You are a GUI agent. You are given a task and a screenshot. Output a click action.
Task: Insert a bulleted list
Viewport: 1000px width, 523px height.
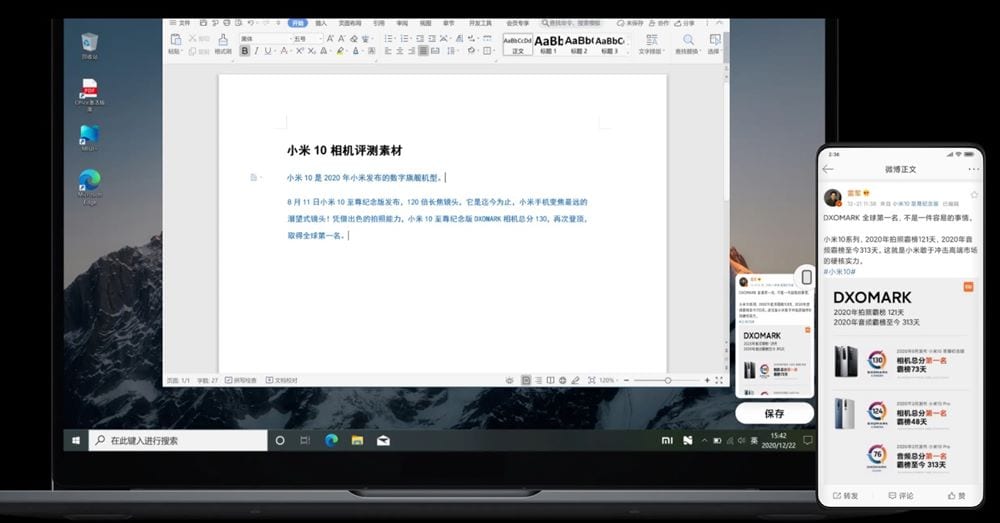point(388,39)
